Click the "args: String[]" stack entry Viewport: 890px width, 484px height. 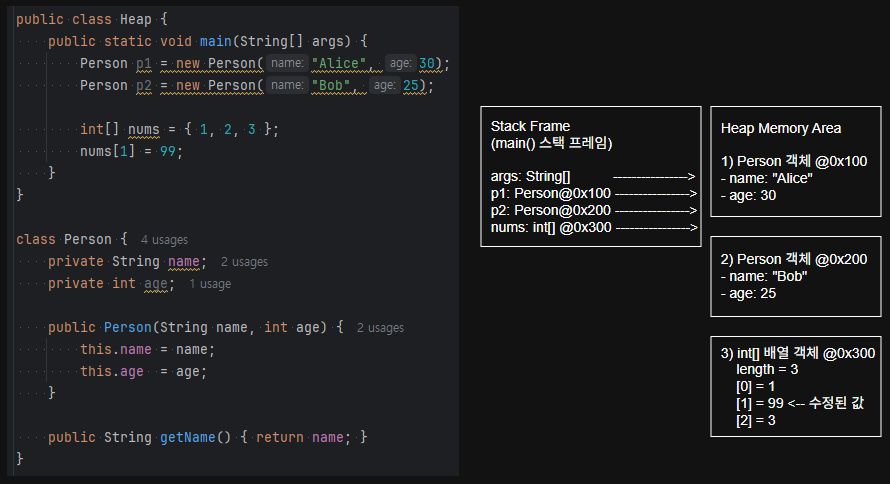pyautogui.click(x=530, y=176)
